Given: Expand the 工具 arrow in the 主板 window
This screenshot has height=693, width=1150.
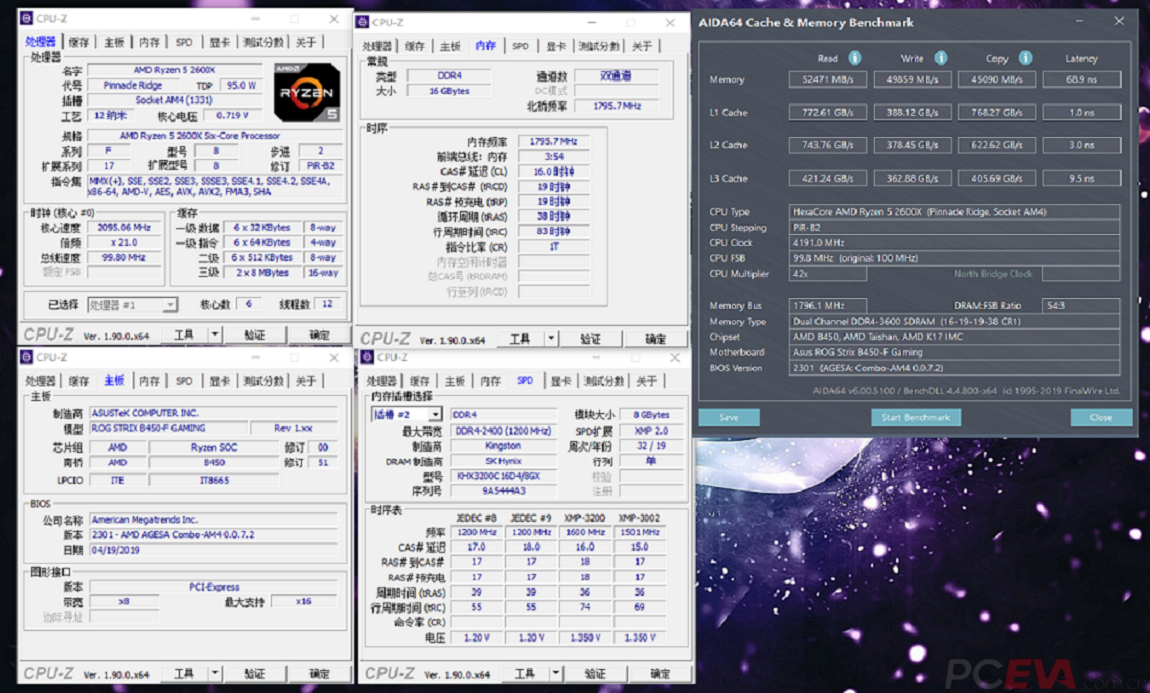Looking at the screenshot, I should coord(215,673).
